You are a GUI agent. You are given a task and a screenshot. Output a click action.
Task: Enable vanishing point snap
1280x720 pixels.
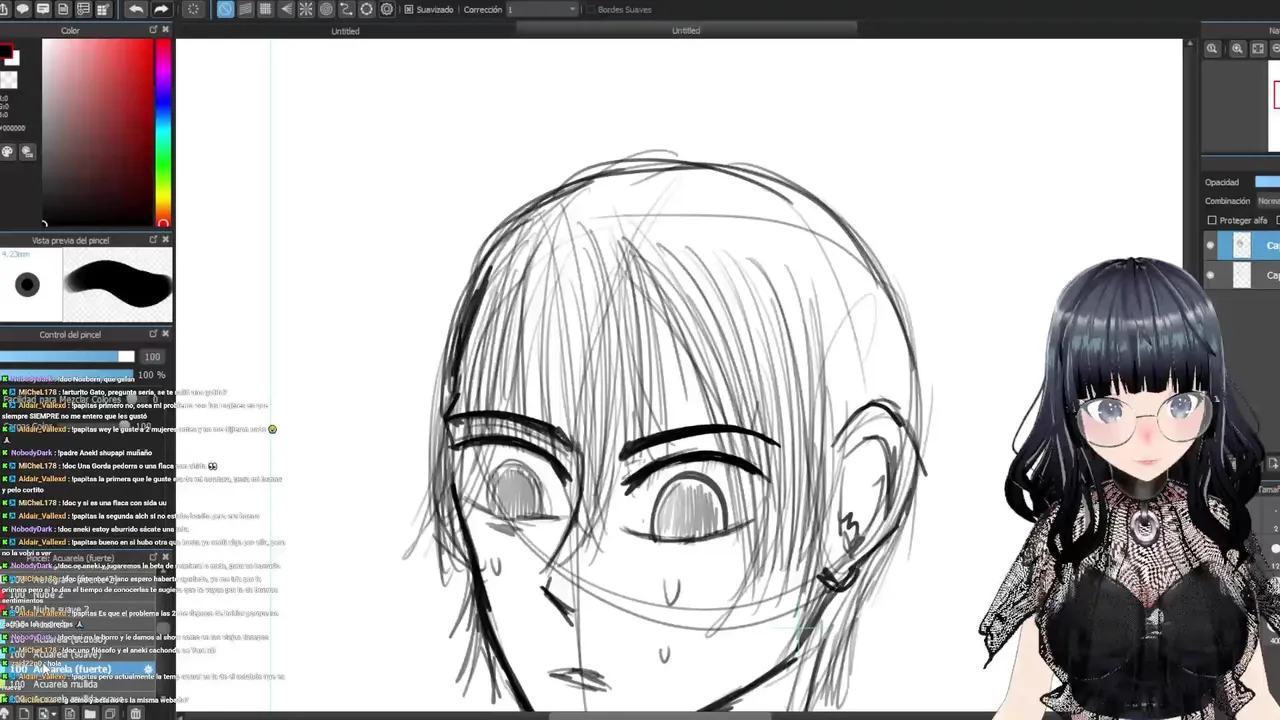pyautogui.click(x=286, y=9)
